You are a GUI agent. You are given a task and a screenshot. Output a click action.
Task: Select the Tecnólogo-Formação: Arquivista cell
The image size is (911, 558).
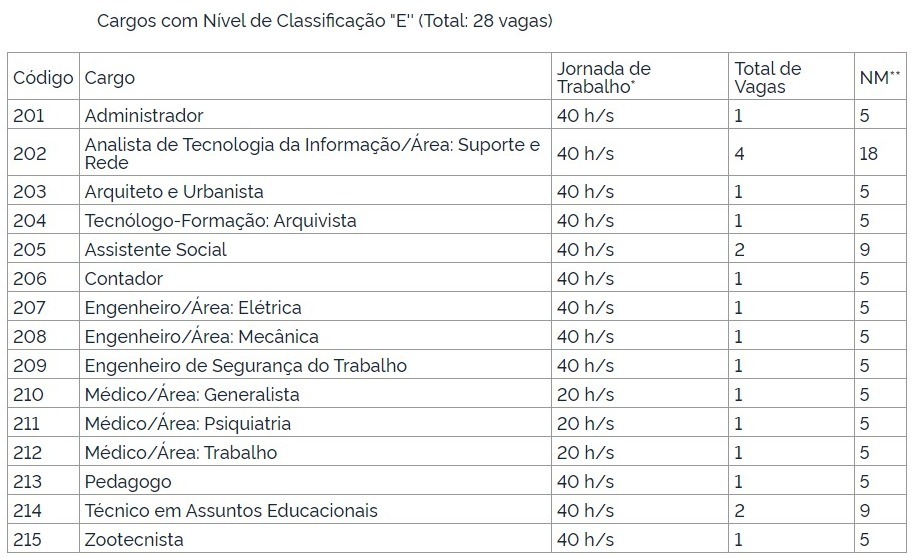pos(220,220)
